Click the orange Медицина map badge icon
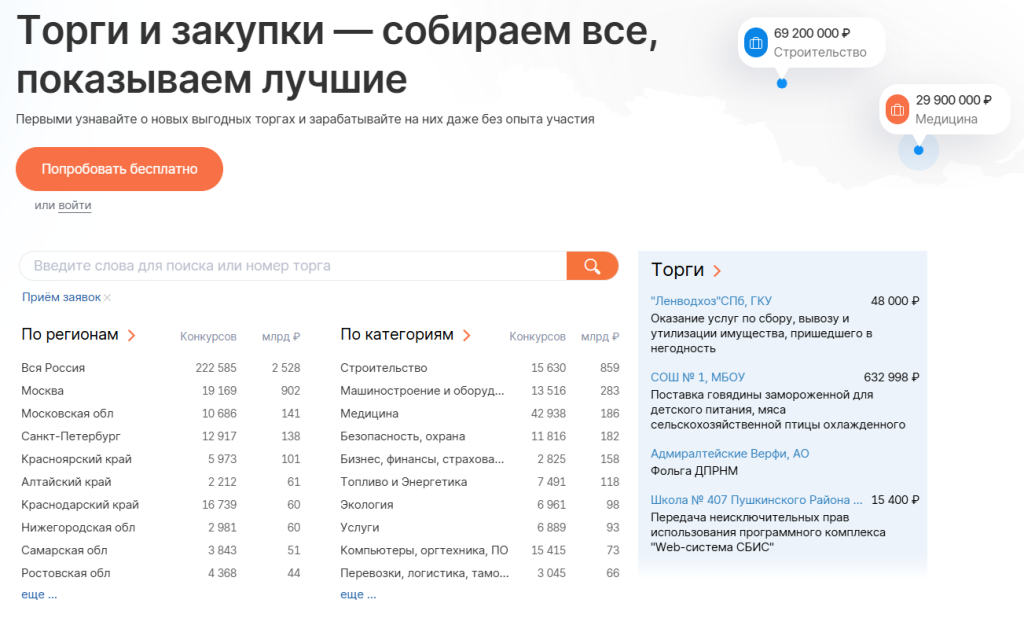Screen dimensions: 1024x618 (x=897, y=109)
